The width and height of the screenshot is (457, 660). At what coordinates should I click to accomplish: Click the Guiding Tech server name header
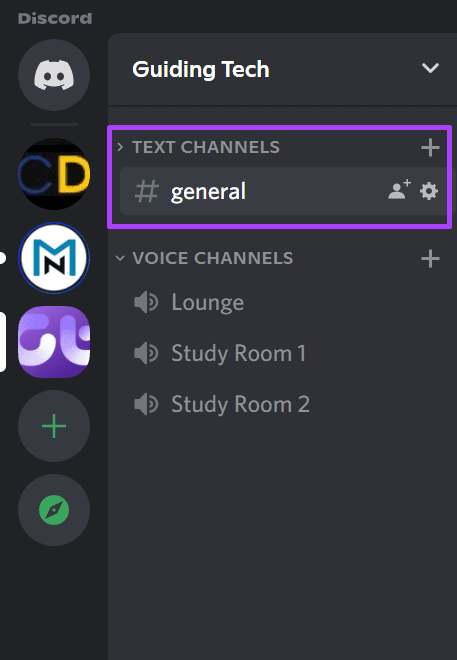tap(201, 69)
